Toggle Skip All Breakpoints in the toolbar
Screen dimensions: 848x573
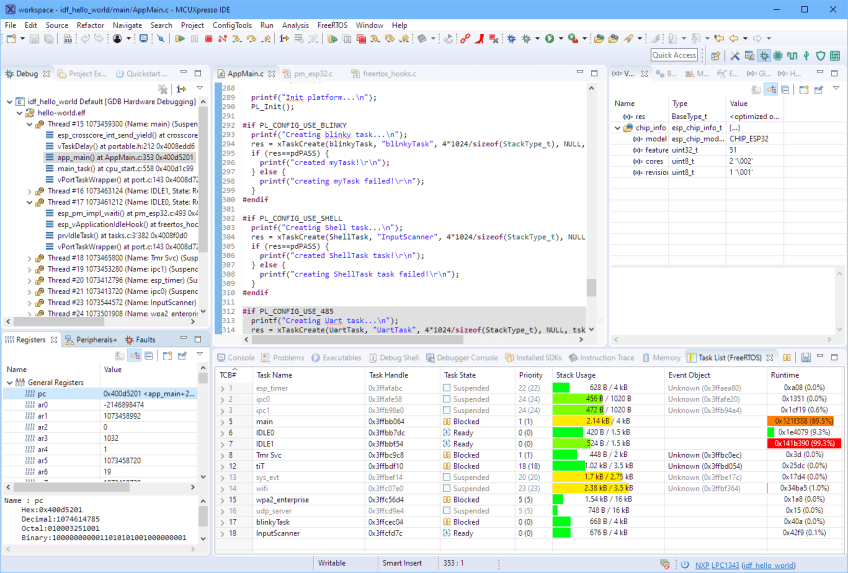click(161, 38)
